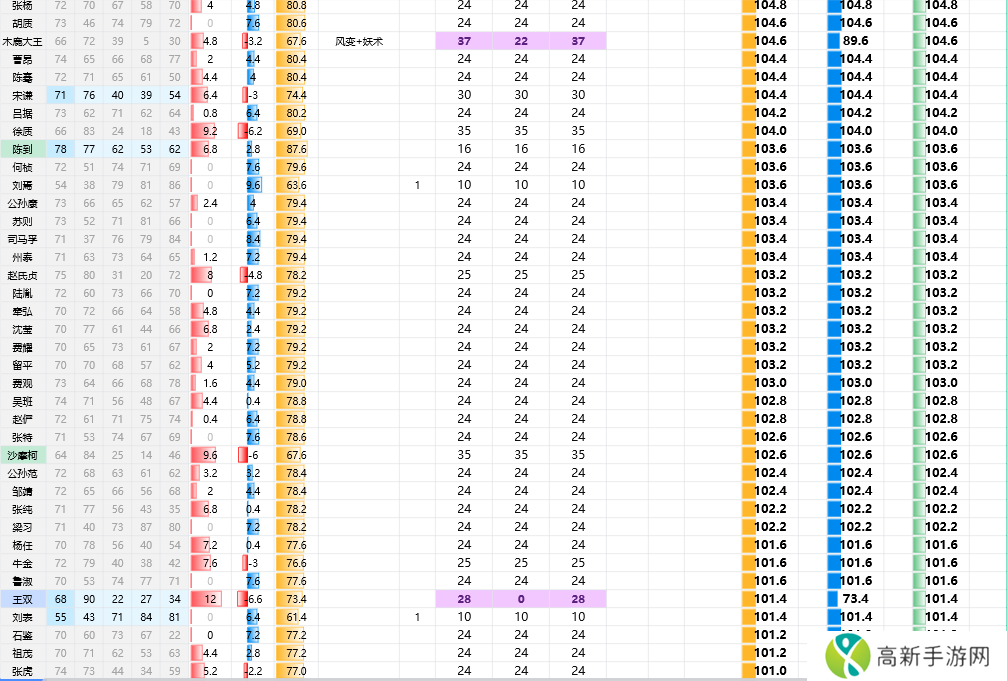
Task: Click the 公孙康 name cell
Action: [x=22, y=203]
